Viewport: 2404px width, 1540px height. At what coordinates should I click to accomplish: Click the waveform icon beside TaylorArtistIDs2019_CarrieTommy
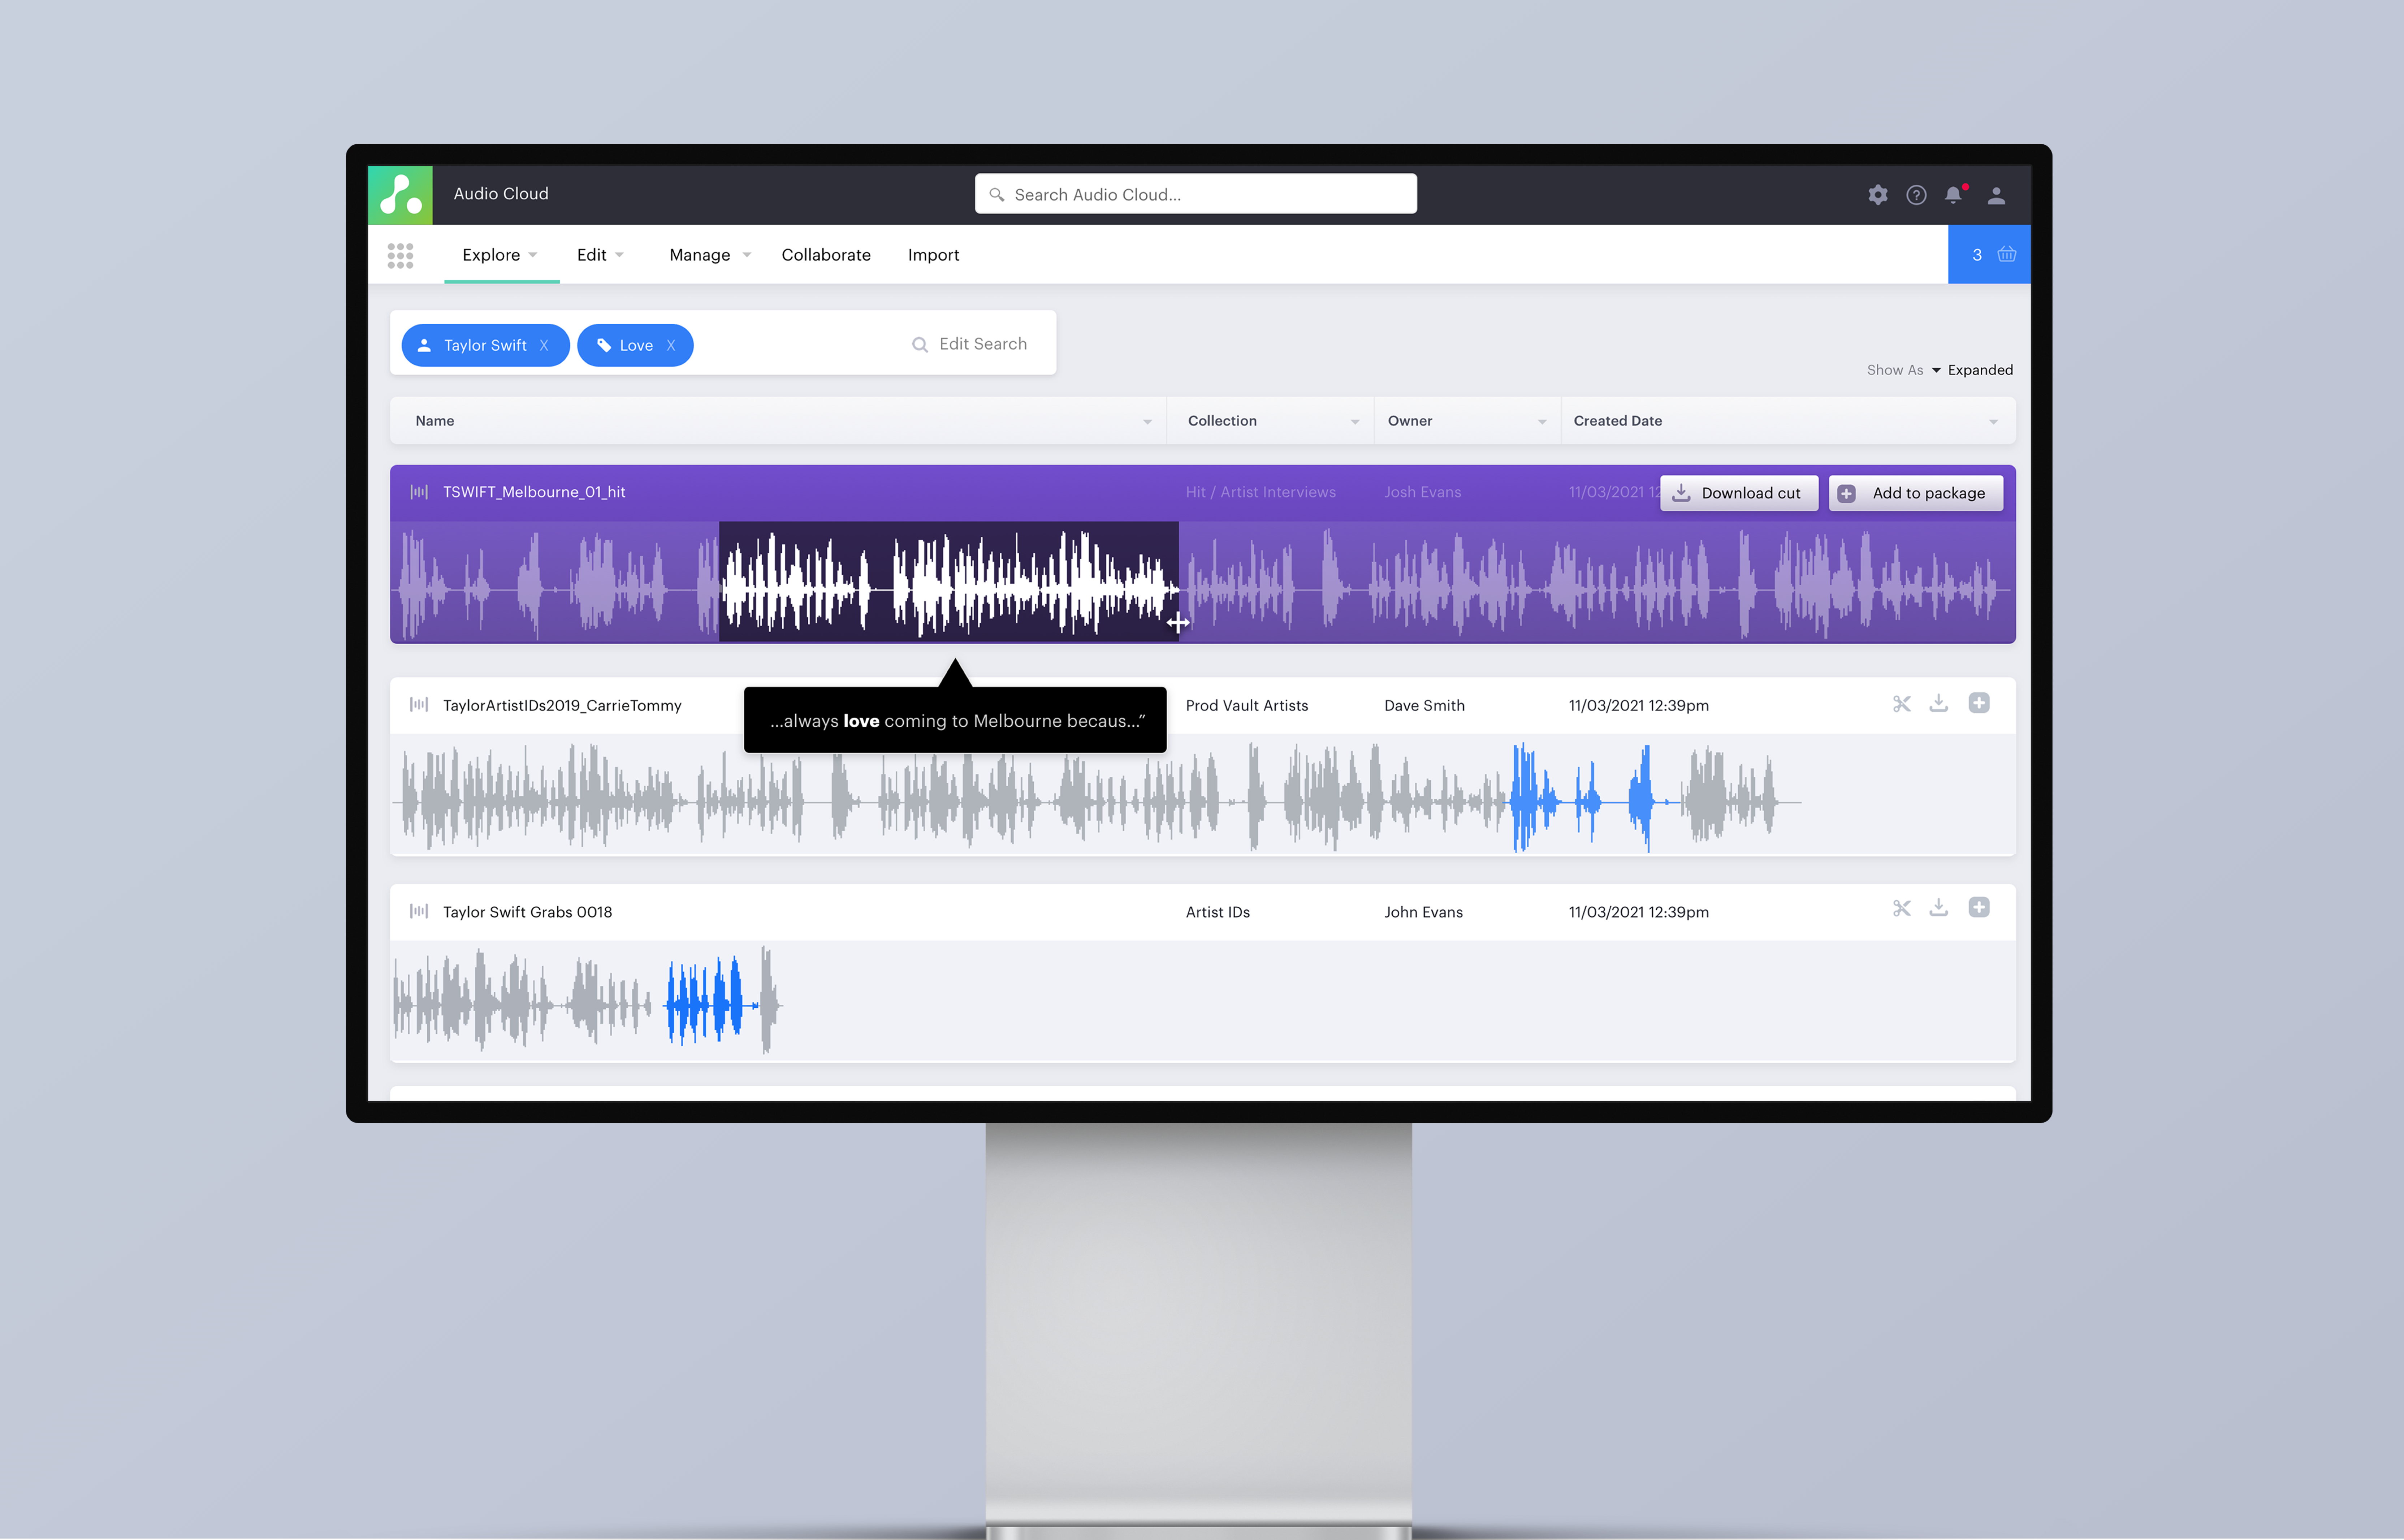point(419,705)
